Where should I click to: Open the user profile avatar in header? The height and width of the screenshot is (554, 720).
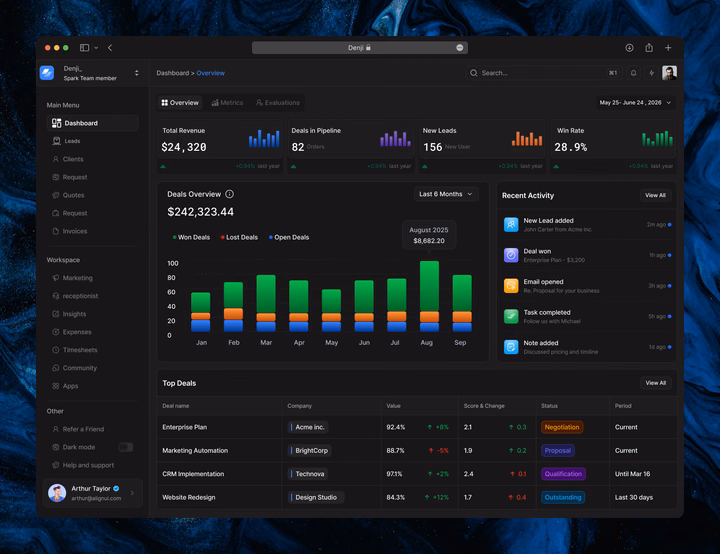669,73
